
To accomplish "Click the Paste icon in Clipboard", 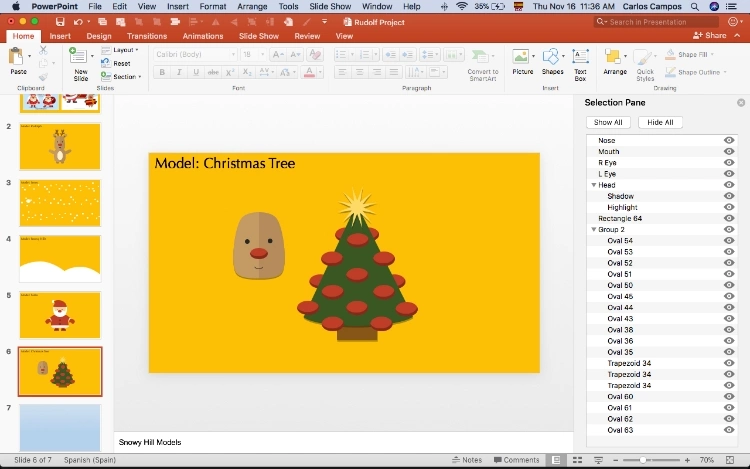I will (x=18, y=58).
